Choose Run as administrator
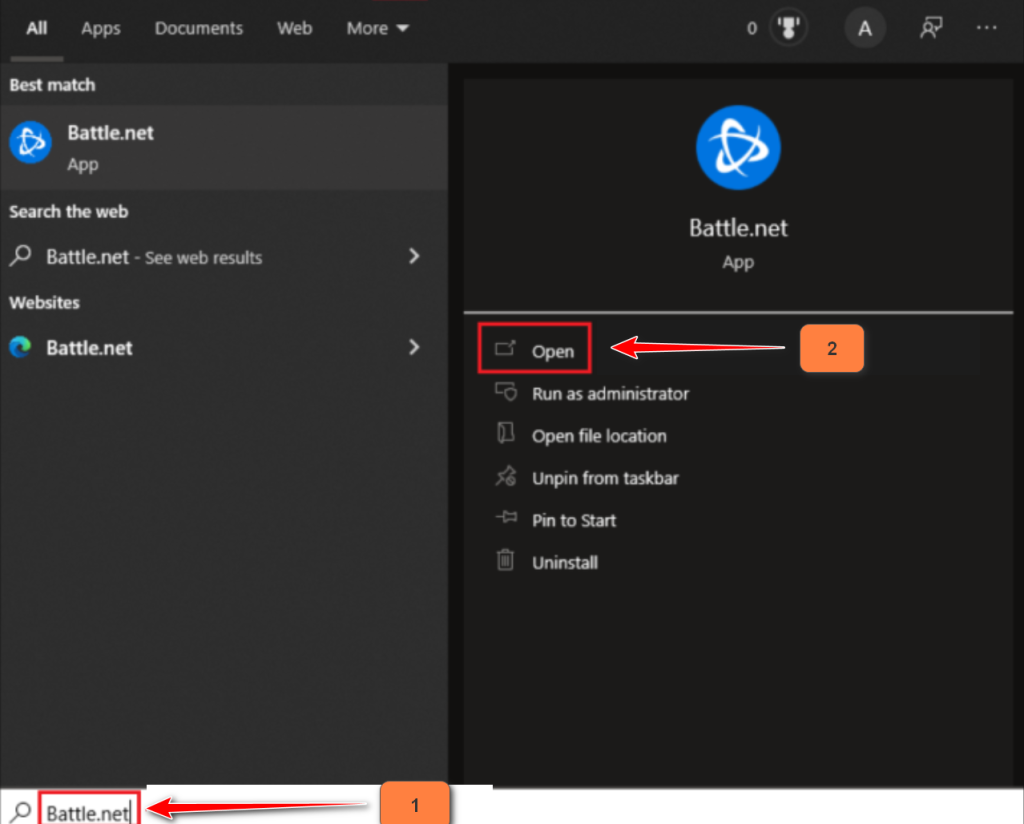The width and height of the screenshot is (1024, 824). [610, 394]
